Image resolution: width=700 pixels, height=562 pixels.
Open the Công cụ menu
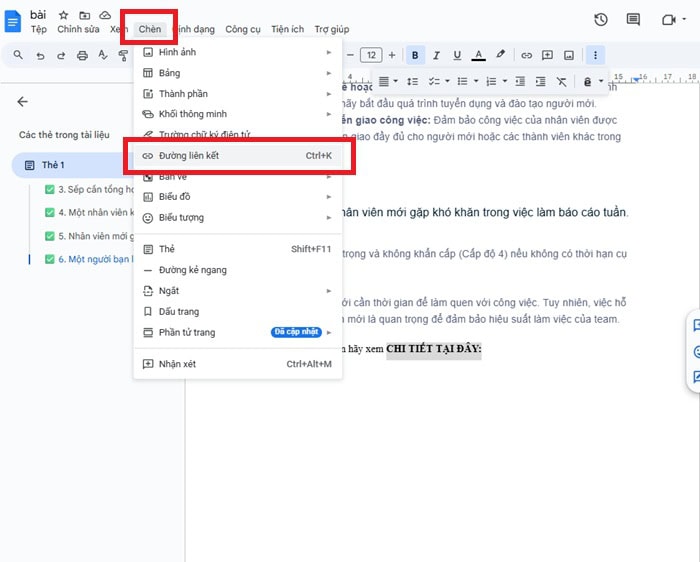click(x=243, y=29)
